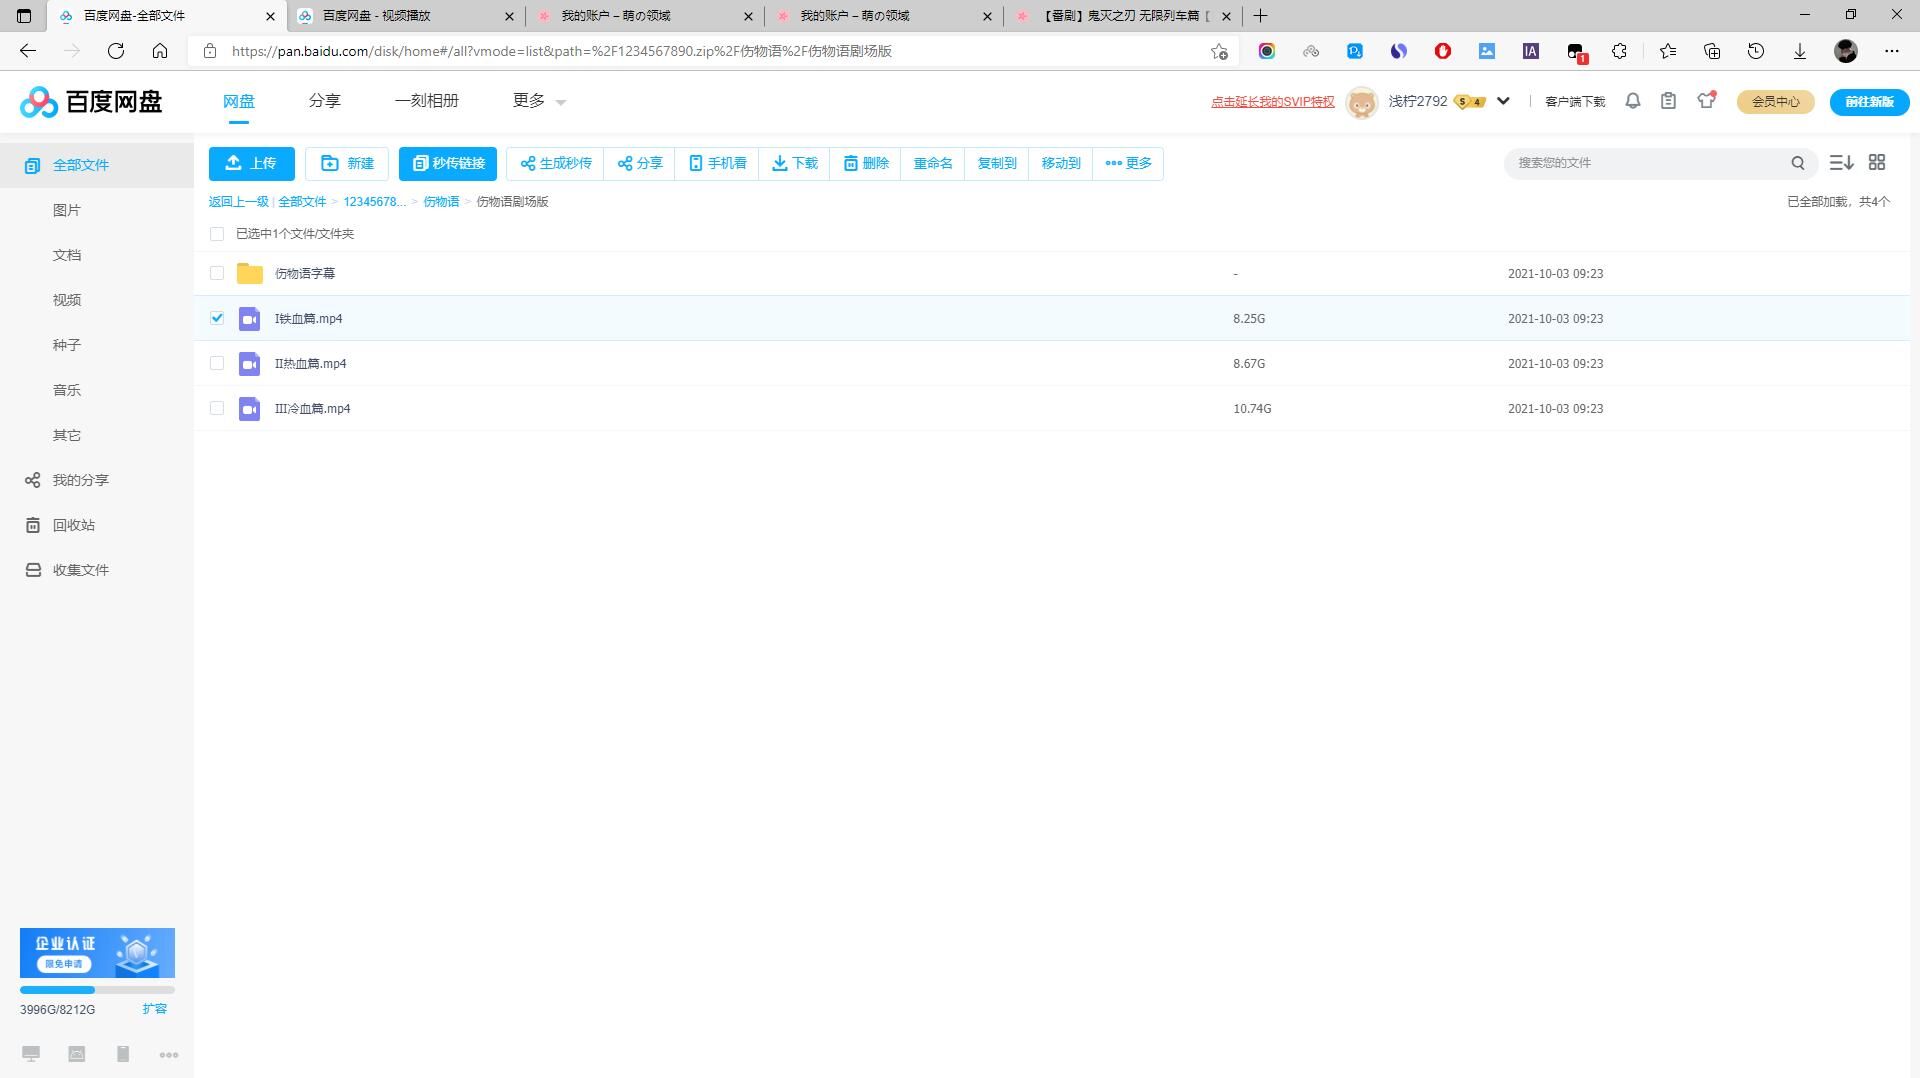Open the 伤物语字幕 folder icon

pyautogui.click(x=249, y=273)
